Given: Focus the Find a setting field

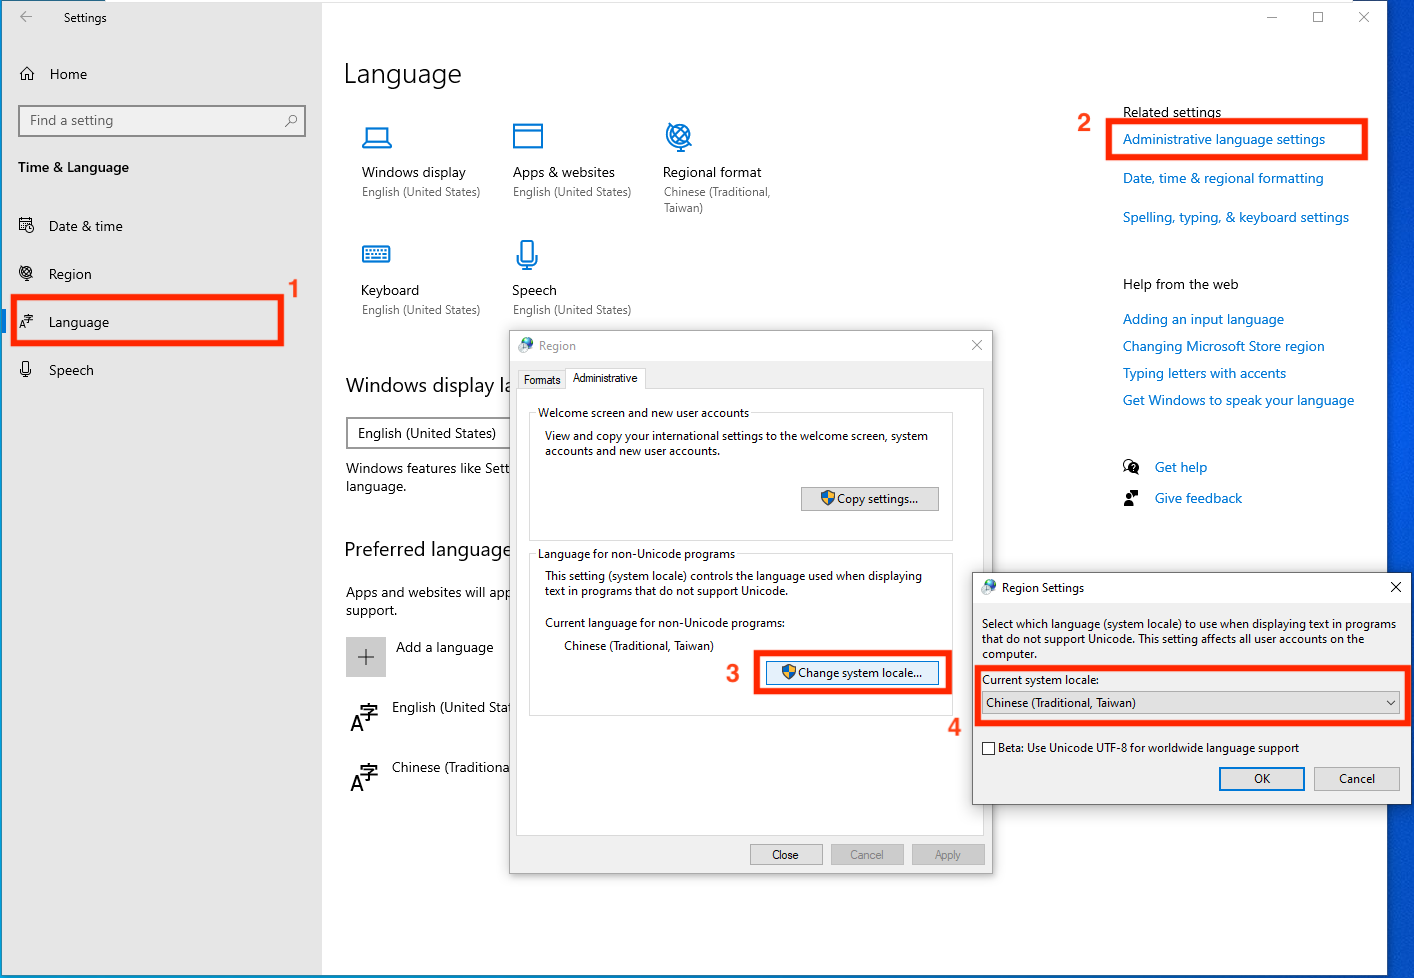Looking at the screenshot, I should [x=162, y=121].
